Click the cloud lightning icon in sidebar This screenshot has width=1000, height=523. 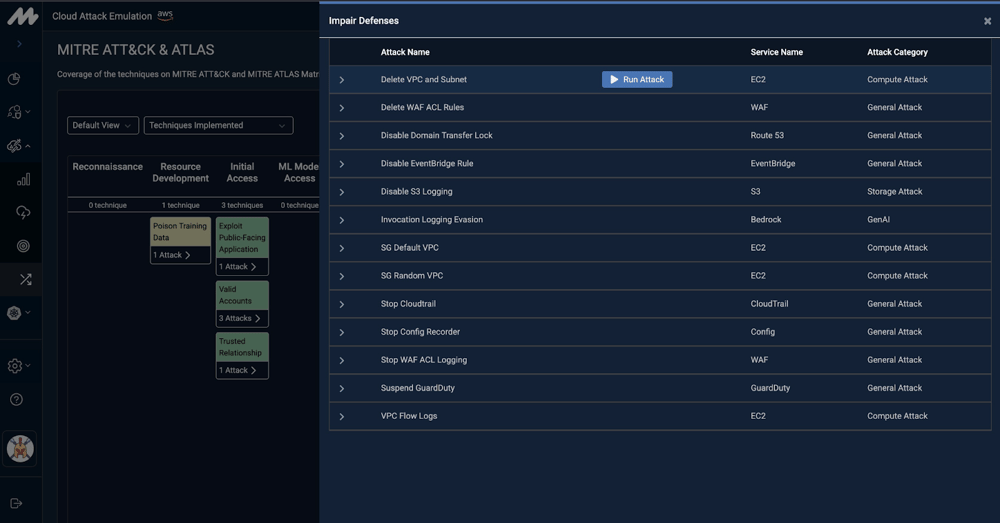(x=23, y=213)
